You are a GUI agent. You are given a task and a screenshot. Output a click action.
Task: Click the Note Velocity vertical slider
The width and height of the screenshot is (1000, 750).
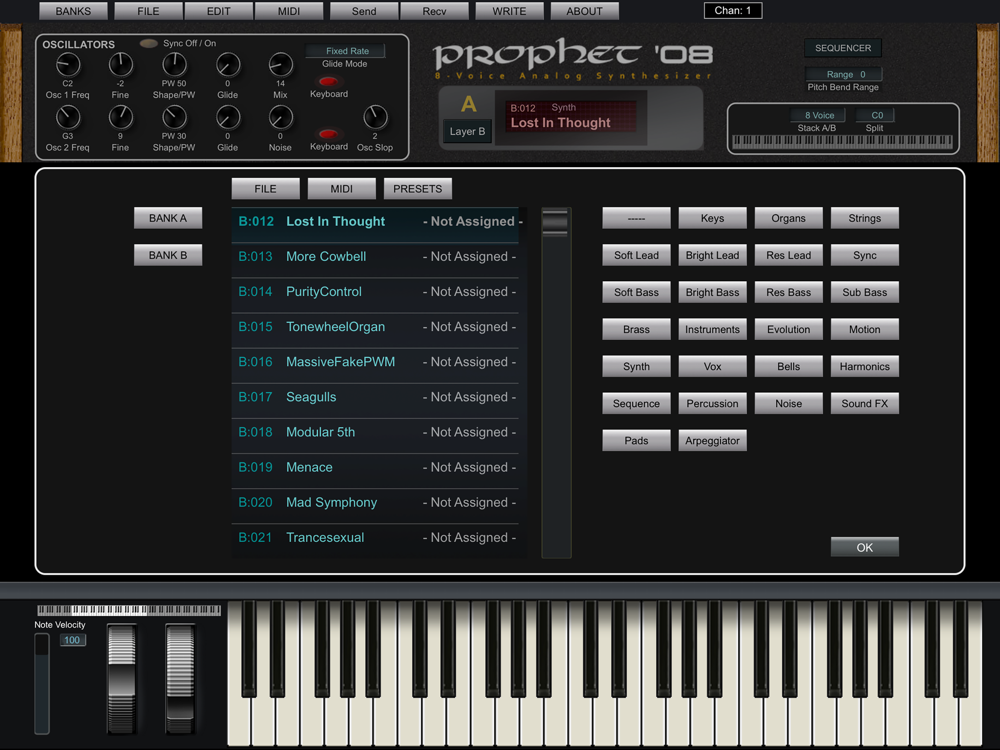41,684
